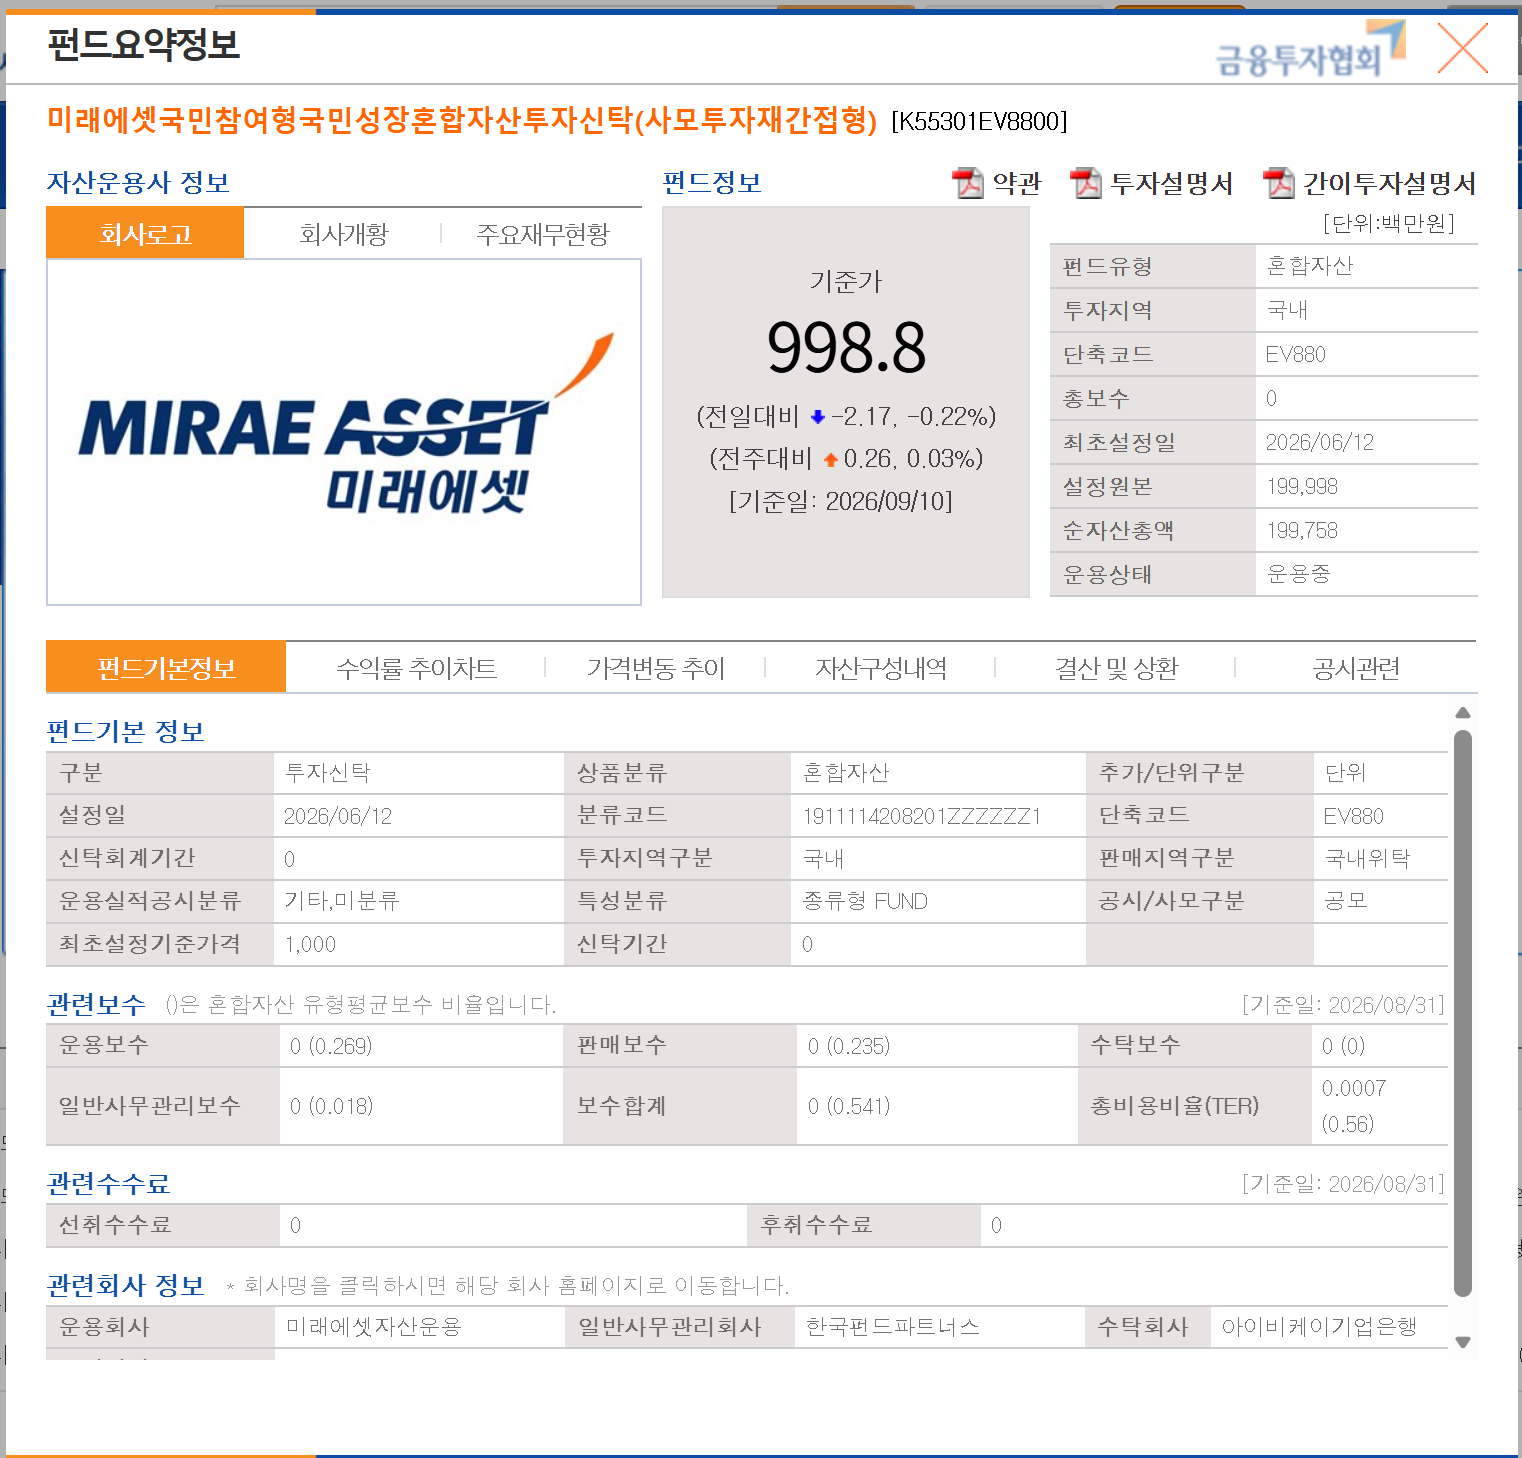1522x1458 pixels.
Task: Click the 판매보수 value 0 (0.235)
Action: [x=849, y=1047]
